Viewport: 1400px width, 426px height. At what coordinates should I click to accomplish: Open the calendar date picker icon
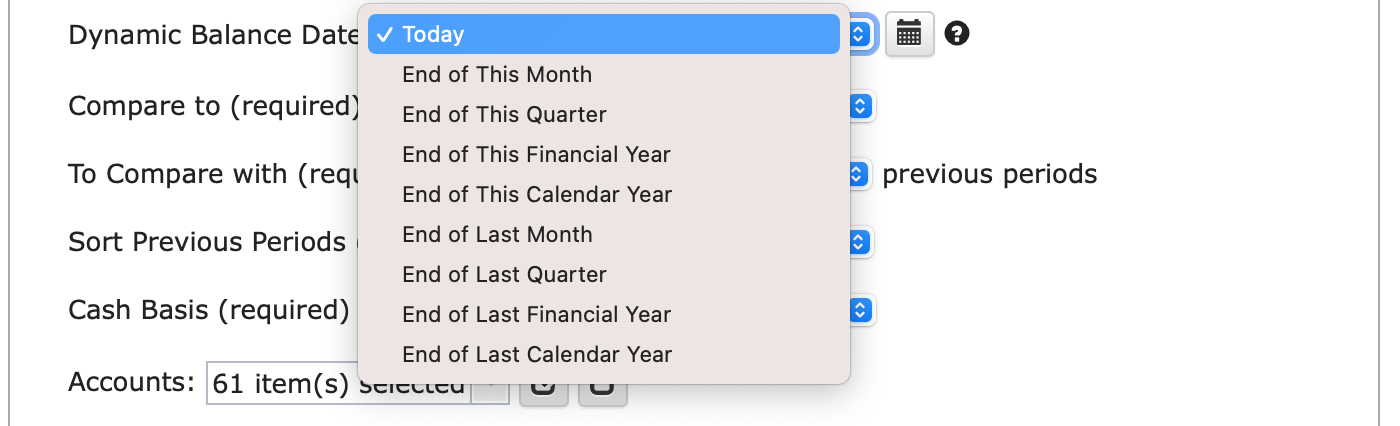click(909, 35)
